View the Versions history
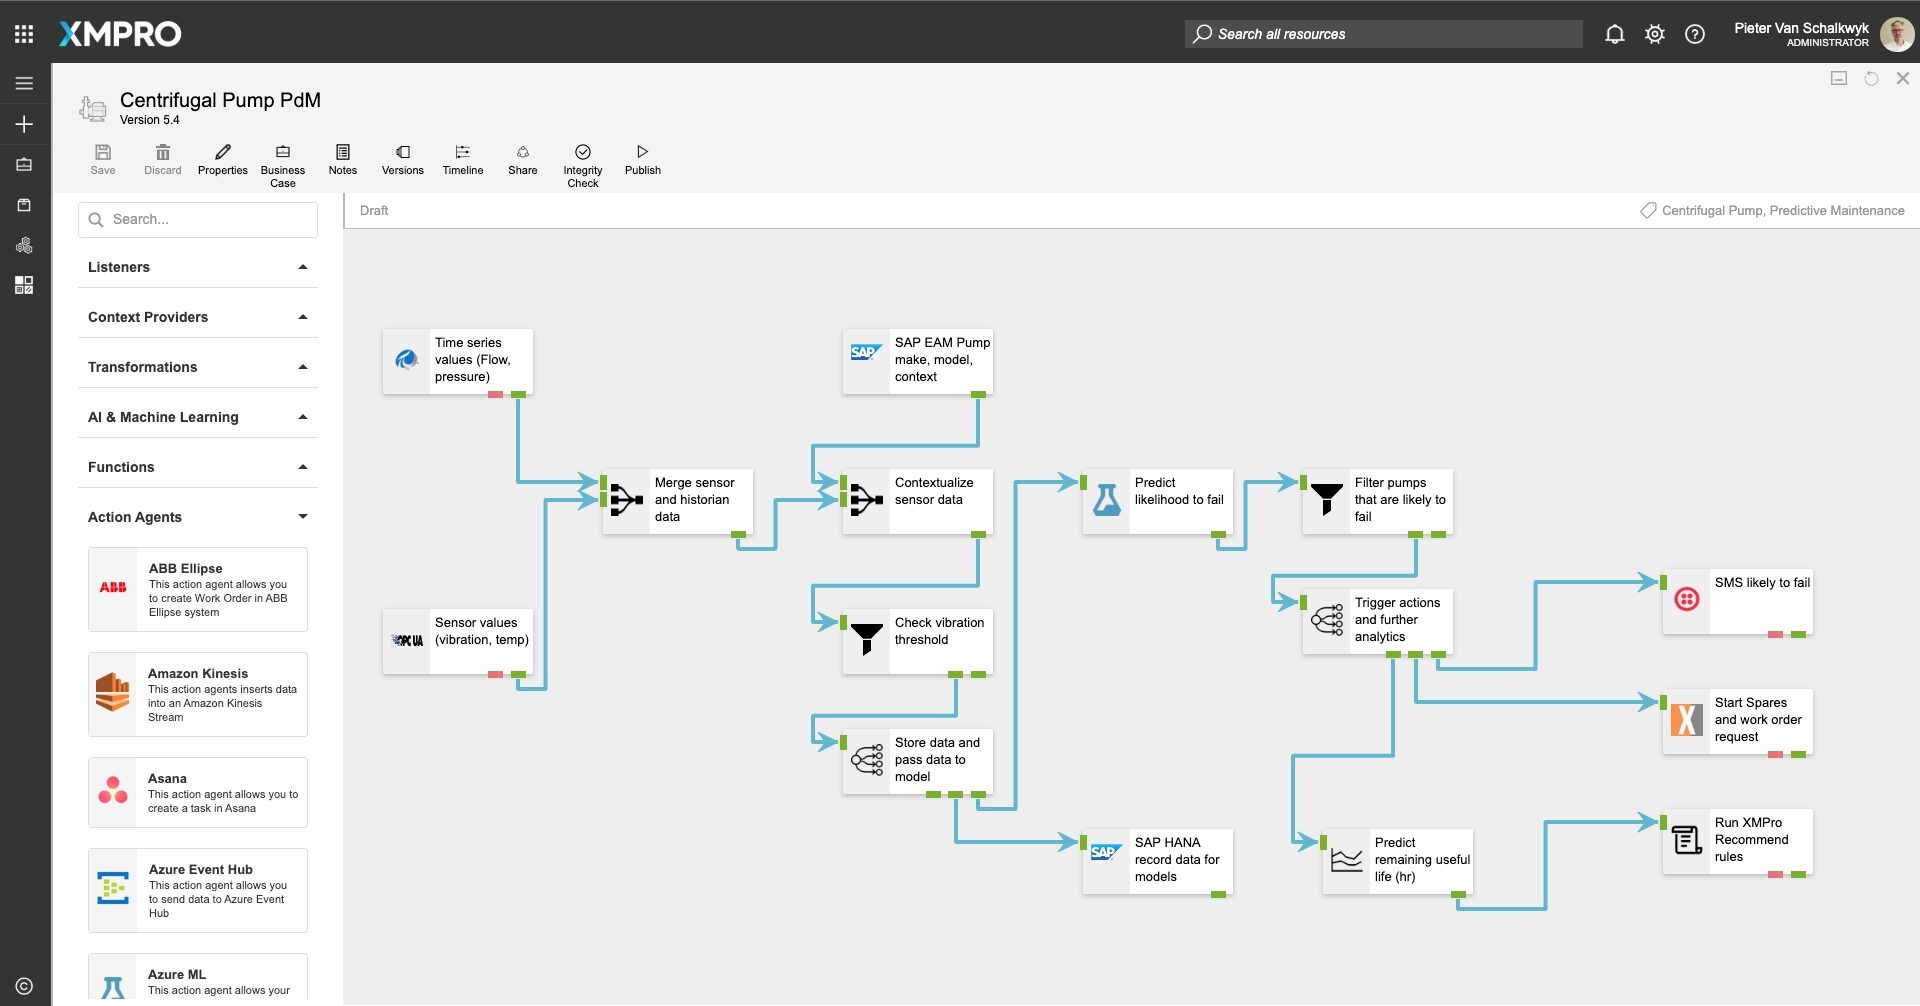The height and width of the screenshot is (1006, 1920). point(402,160)
